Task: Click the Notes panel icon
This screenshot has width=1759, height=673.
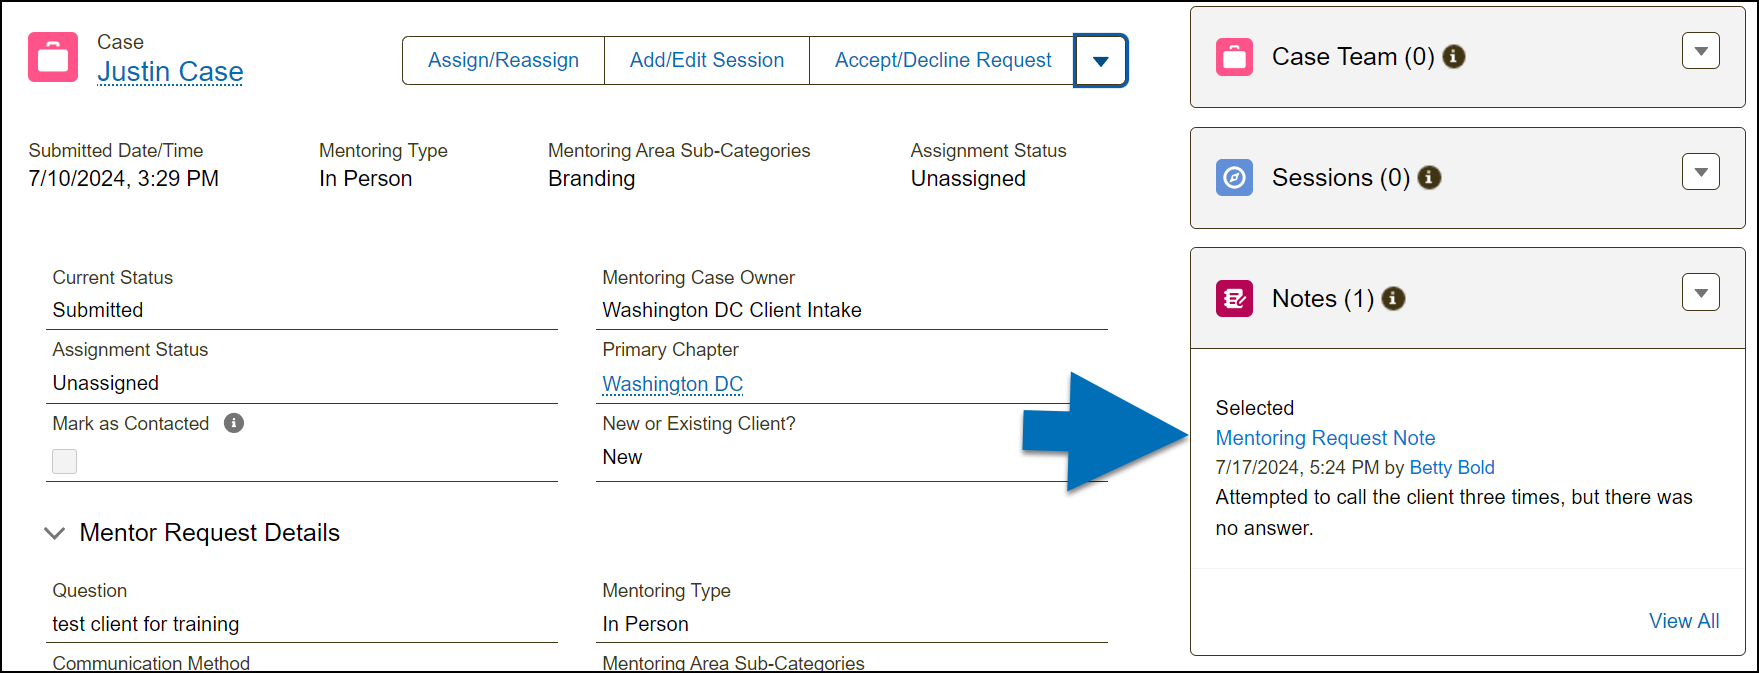Action: [1234, 298]
